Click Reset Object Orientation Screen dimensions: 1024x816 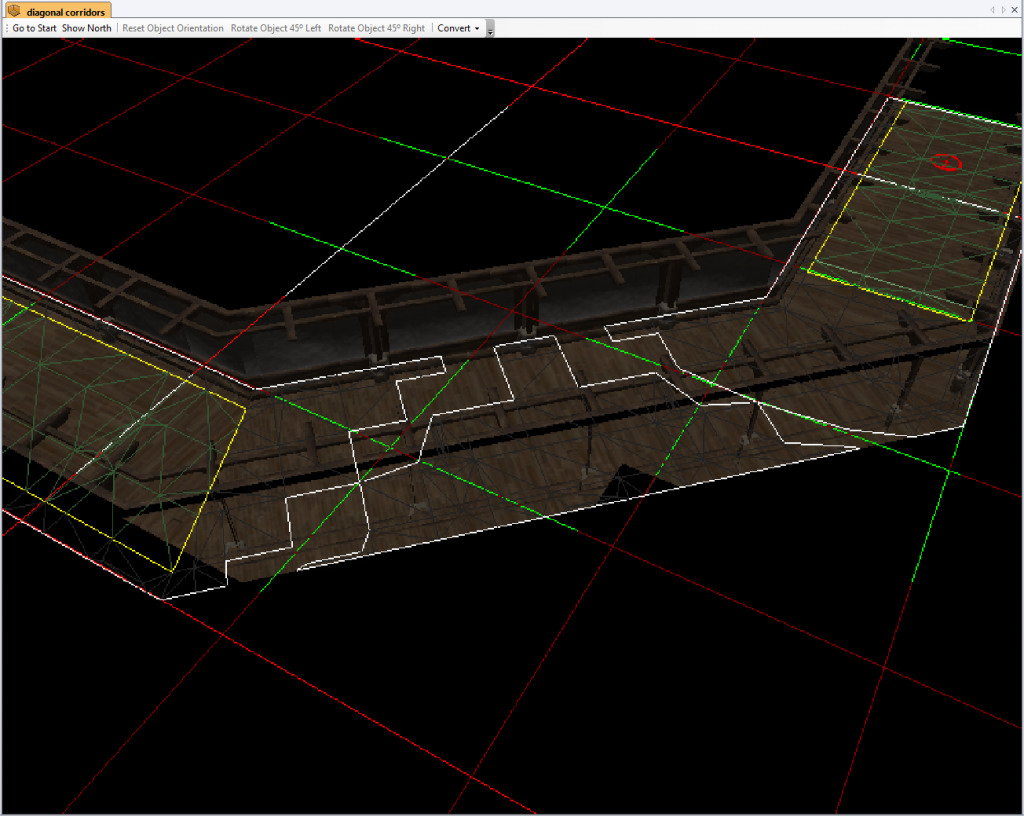pyautogui.click(x=173, y=28)
